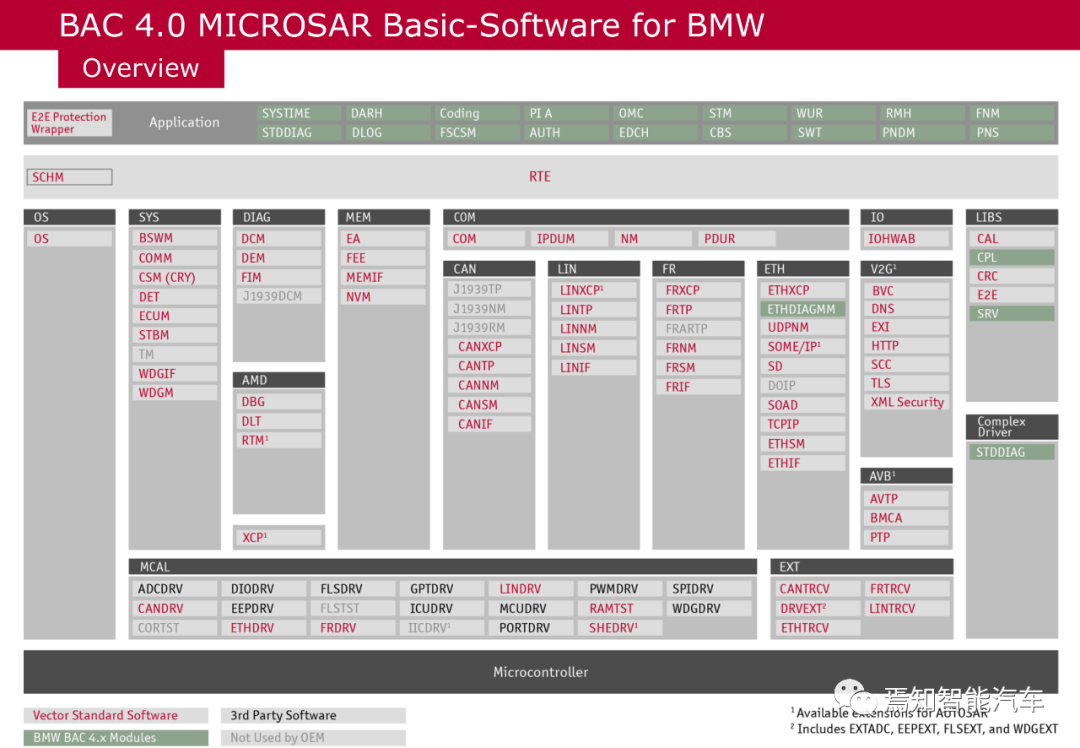Viewport: 1080px width, 748px height.
Task: Select the FRARTP module
Action: 698,329
